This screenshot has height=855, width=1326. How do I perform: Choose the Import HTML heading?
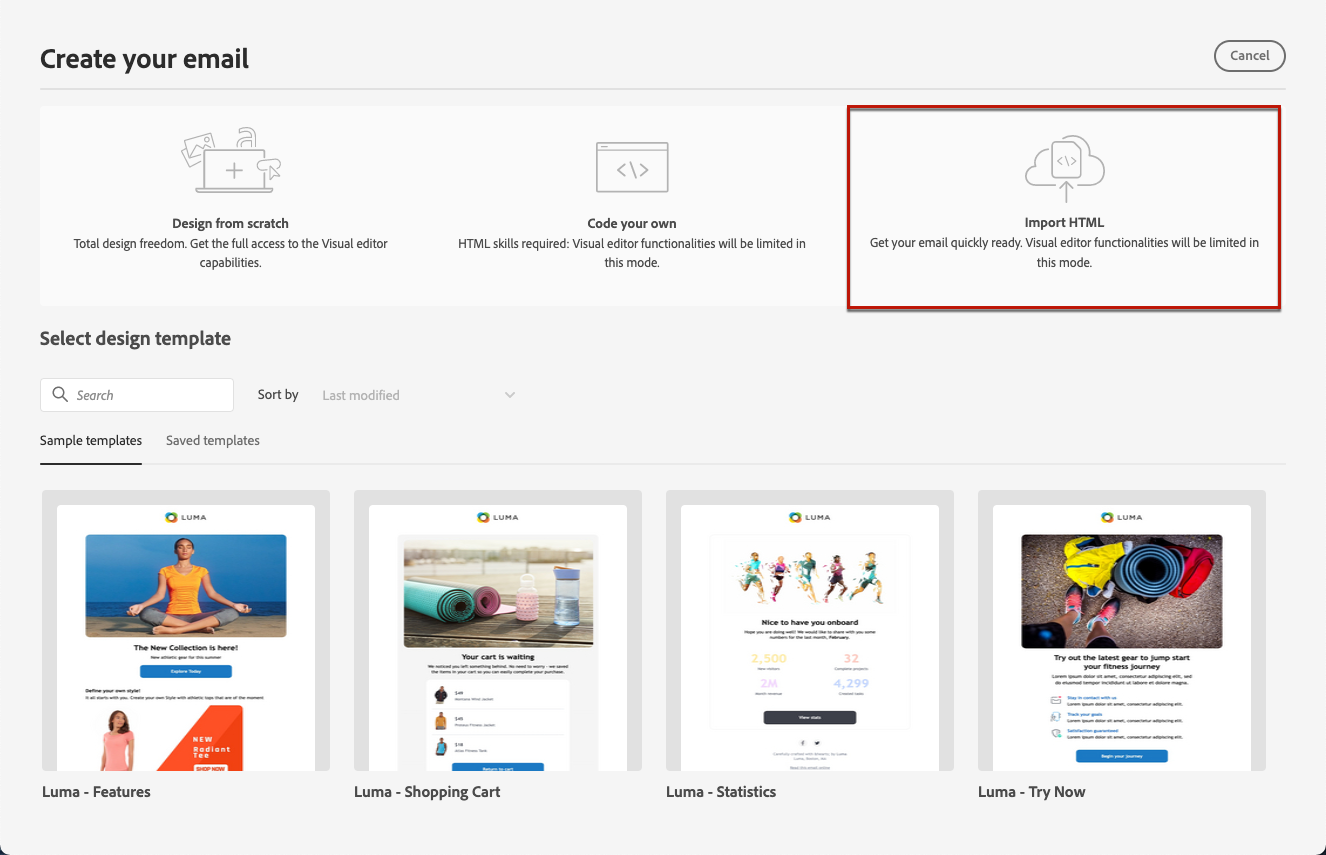pos(1064,222)
